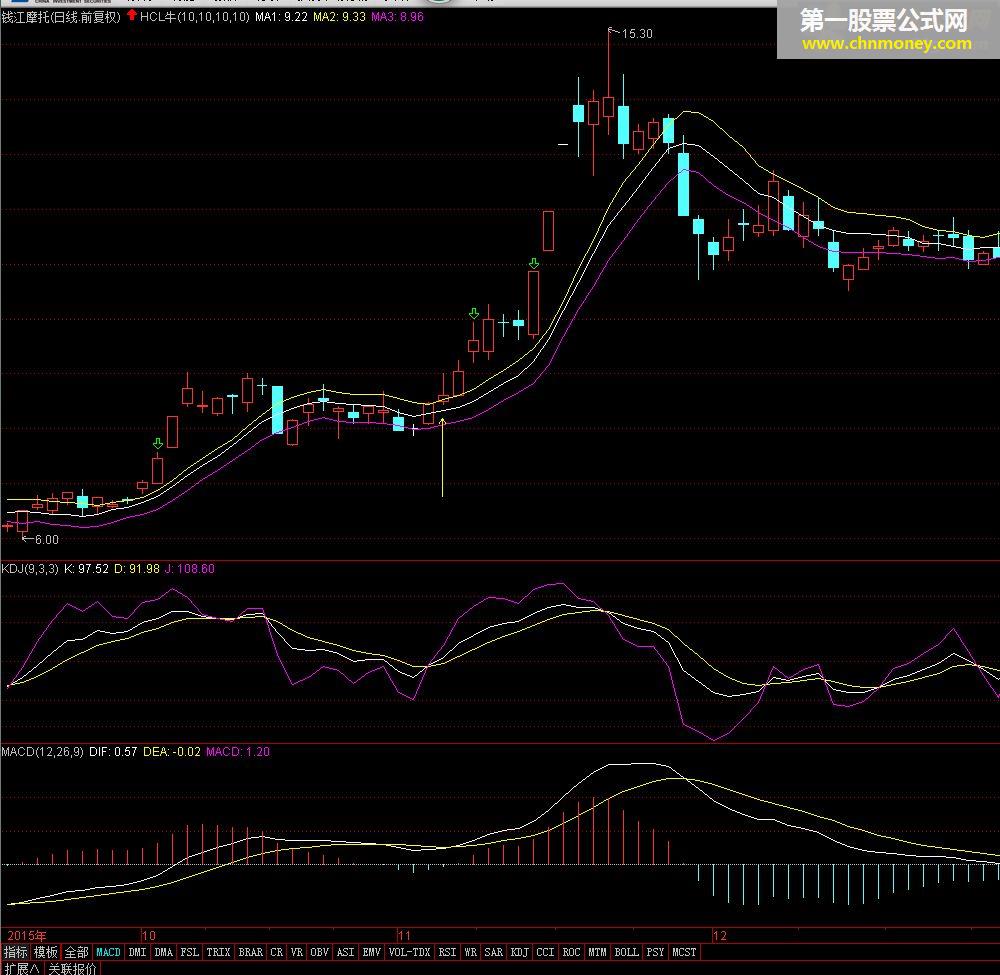Click the KDJ(9,3,3) panel label
Viewport: 1000px width, 975px height.
click(x=30, y=568)
